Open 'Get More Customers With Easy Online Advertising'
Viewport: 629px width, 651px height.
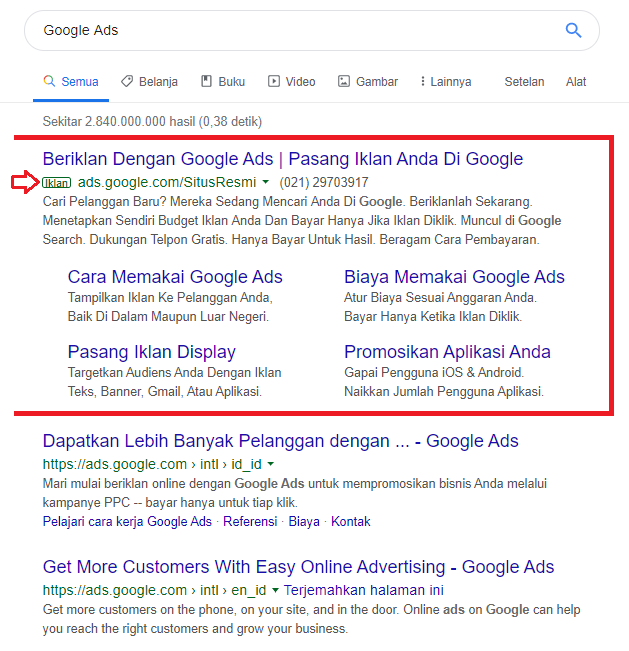299,567
